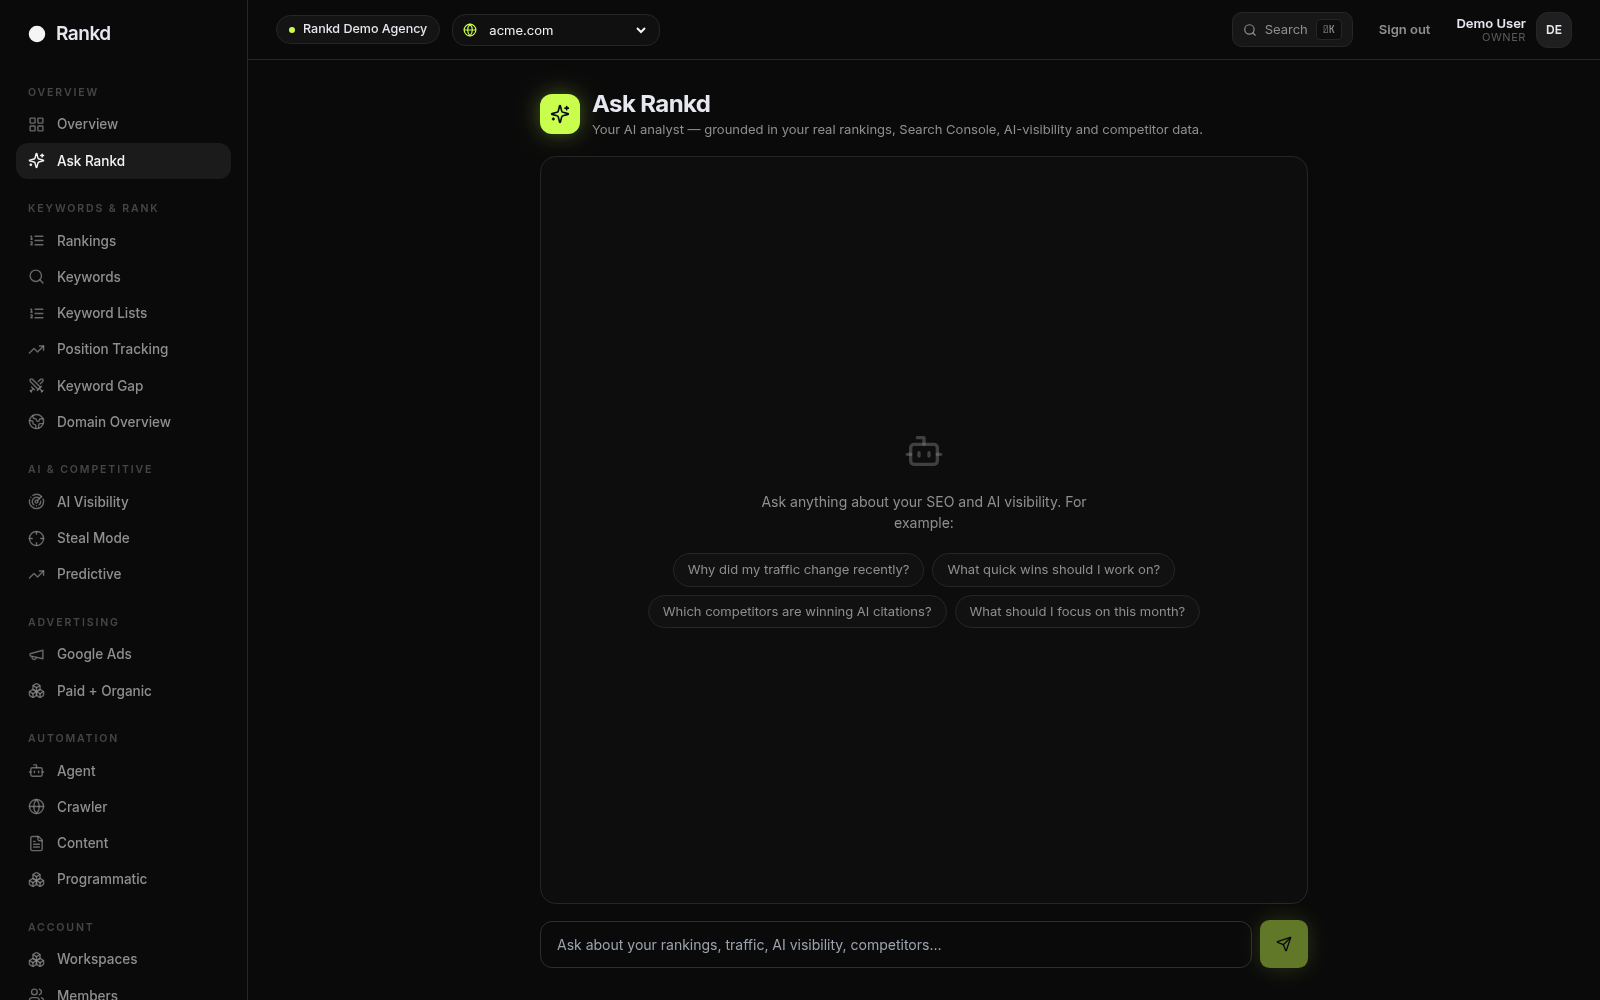Open the acme.com domain dropdown
Screen dimensions: 1600x1000
[556, 30]
